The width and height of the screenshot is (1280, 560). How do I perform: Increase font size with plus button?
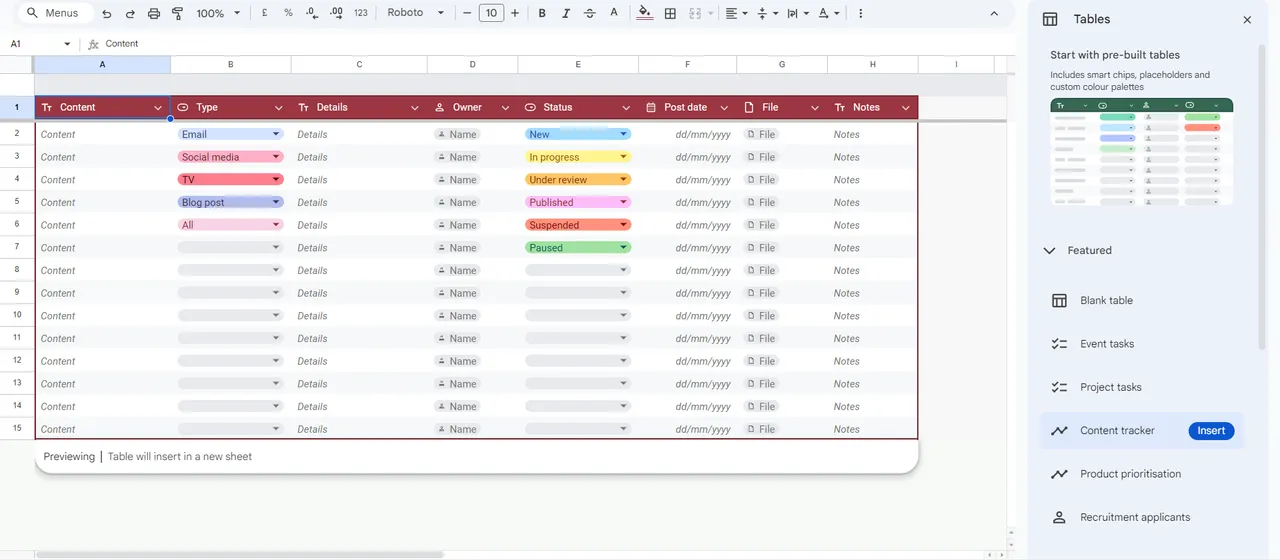[515, 14]
